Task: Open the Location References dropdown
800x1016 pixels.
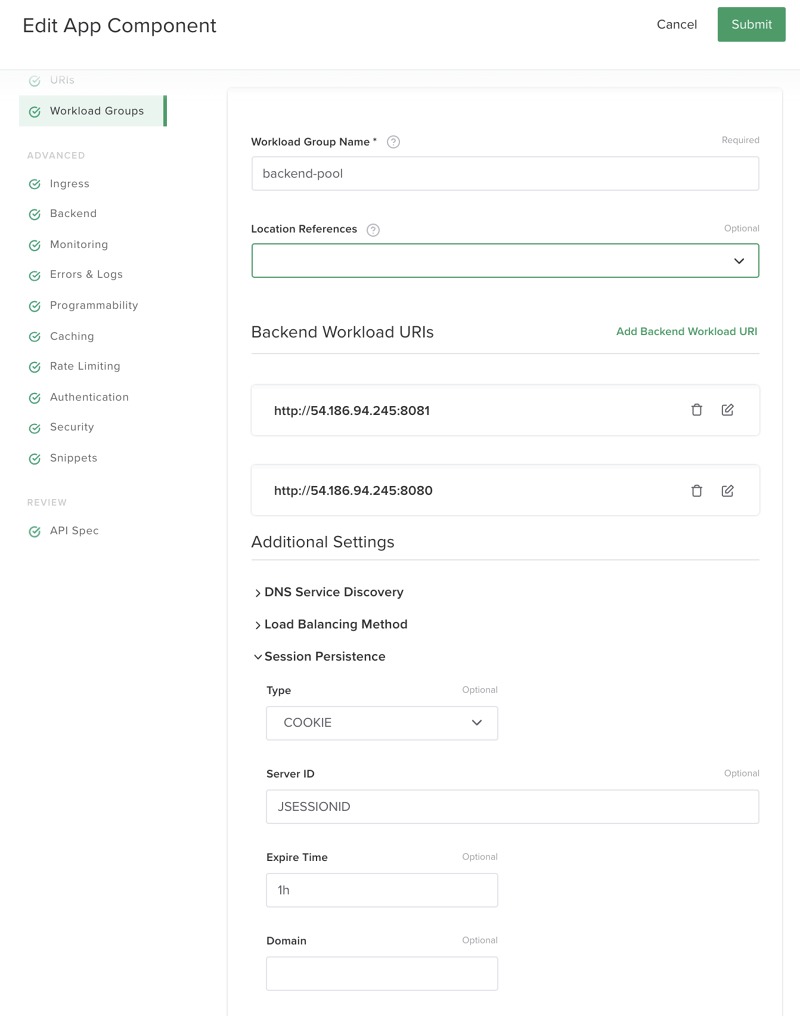Action: 505,261
